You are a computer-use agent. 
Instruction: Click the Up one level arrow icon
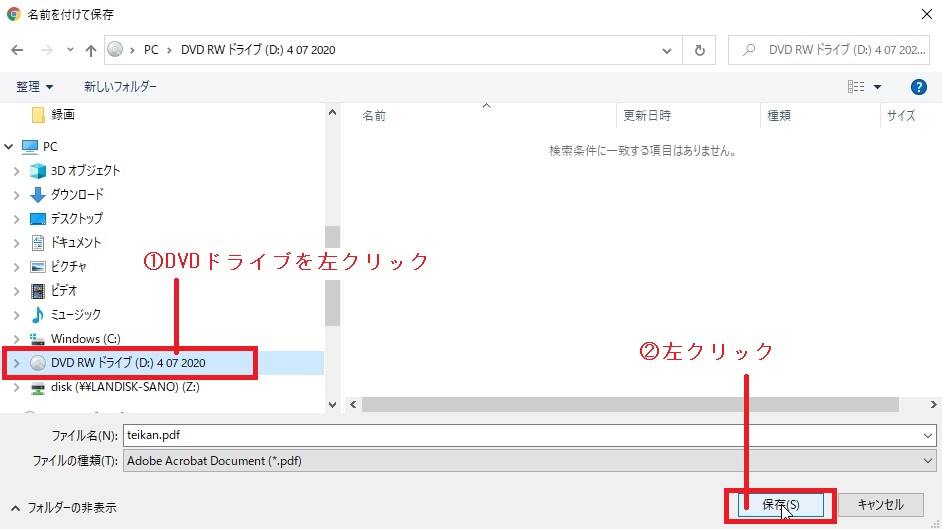tap(91, 50)
